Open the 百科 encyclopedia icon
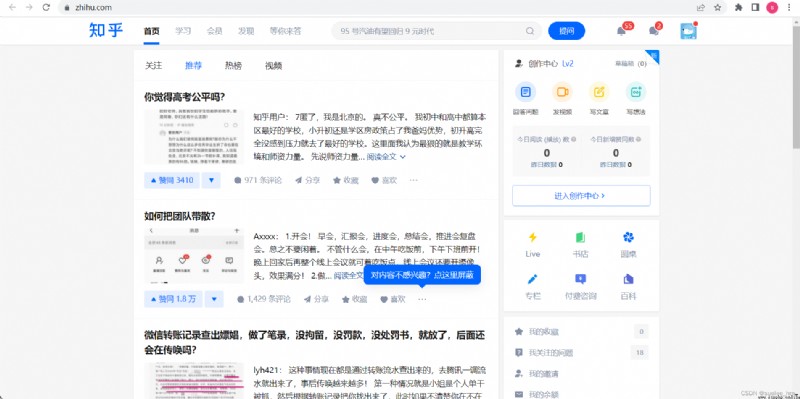This screenshot has height=399, width=800. pyautogui.click(x=628, y=279)
